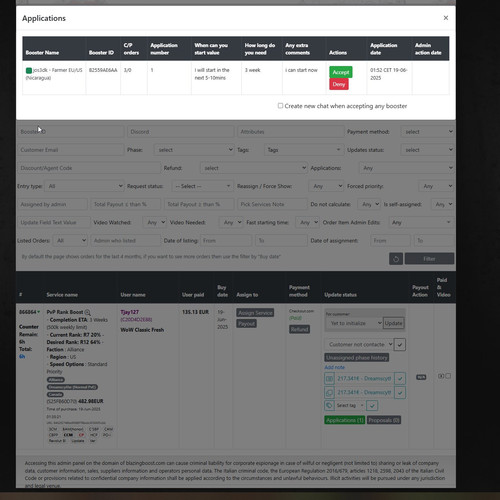Deny the jos3dk booster application

[x=339, y=84]
